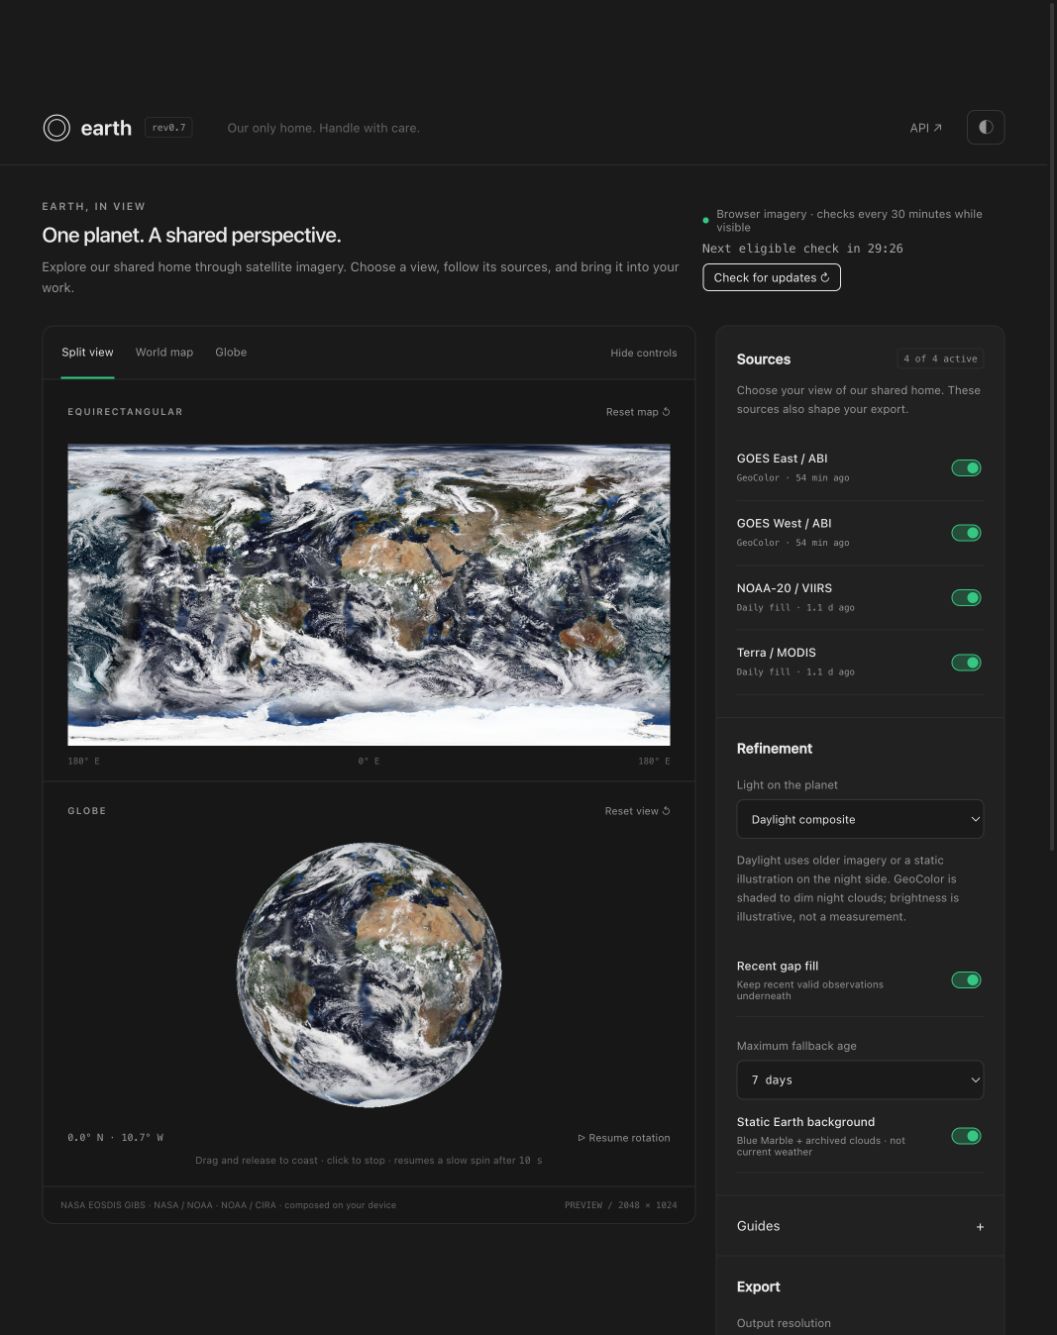Click the equirectangular world map image
The height and width of the screenshot is (1335, 1057).
click(369, 595)
